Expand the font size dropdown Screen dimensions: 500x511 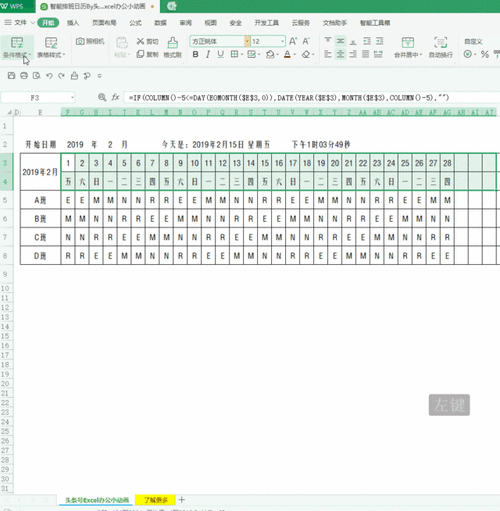pyautogui.click(x=282, y=41)
